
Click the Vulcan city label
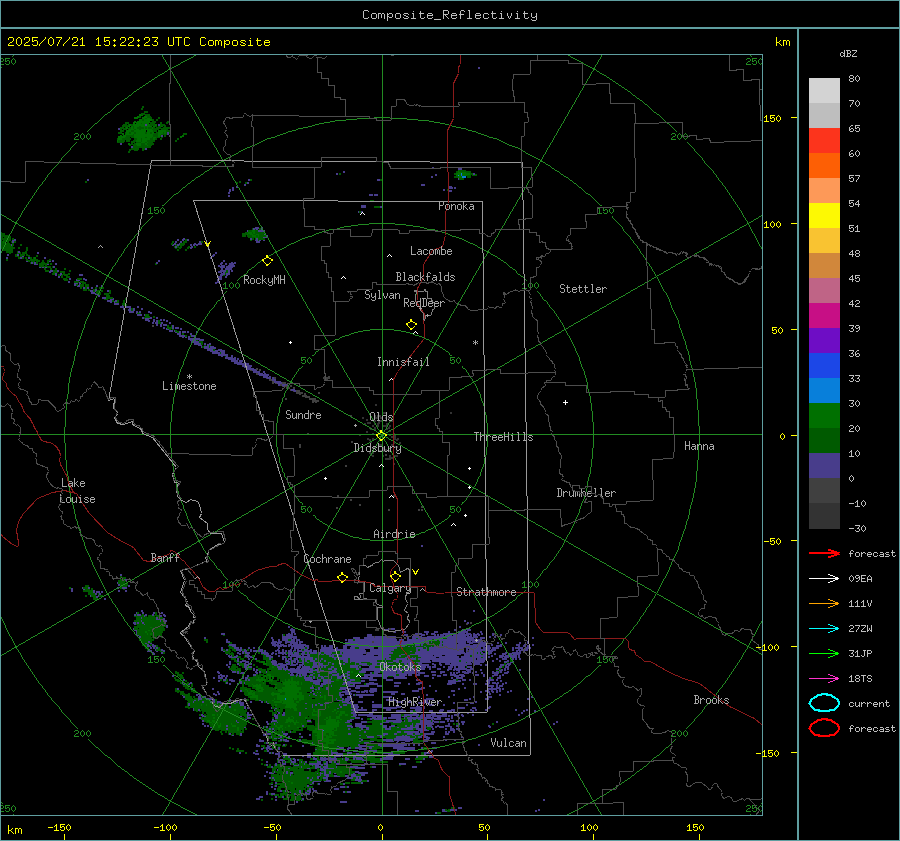pyautogui.click(x=508, y=743)
